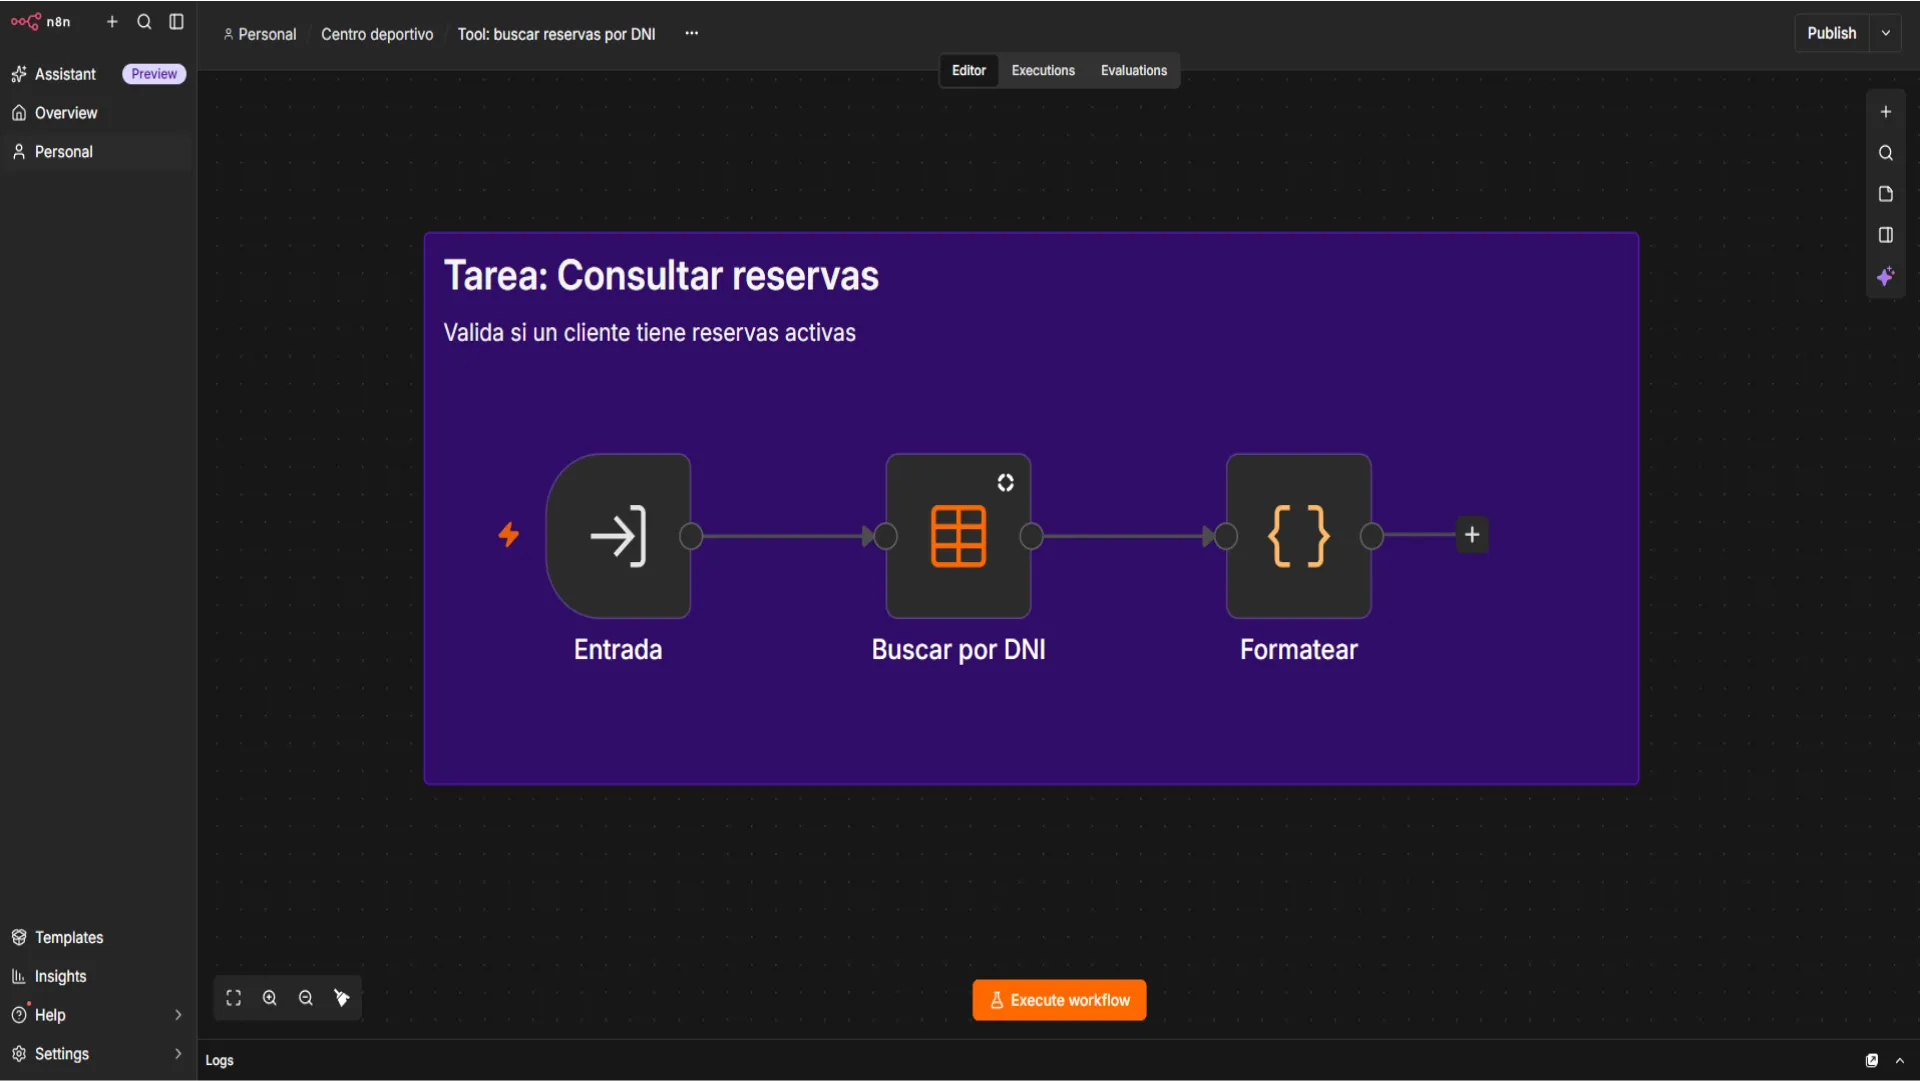Click the Centro deportivo breadcrumb folder

377,34
